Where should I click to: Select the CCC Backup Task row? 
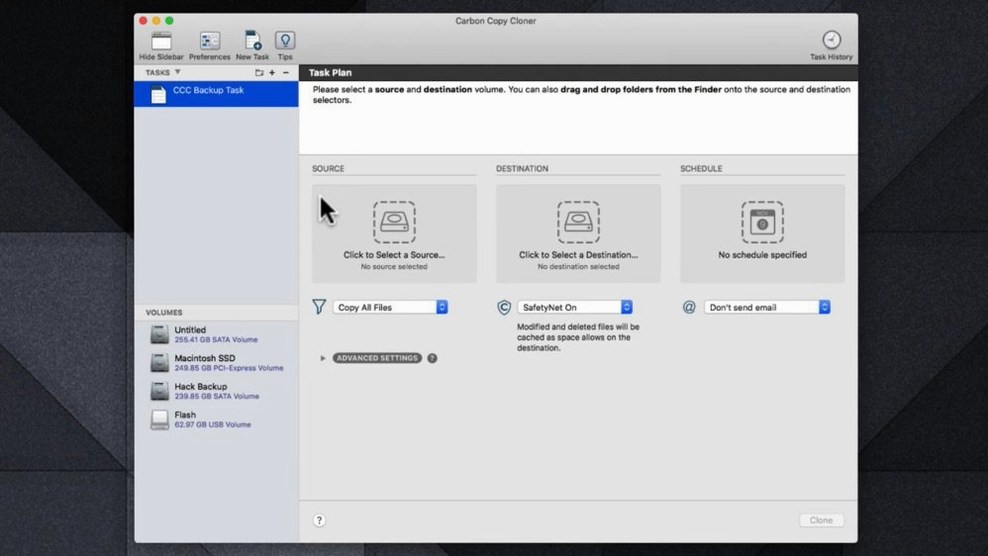[x=216, y=94]
